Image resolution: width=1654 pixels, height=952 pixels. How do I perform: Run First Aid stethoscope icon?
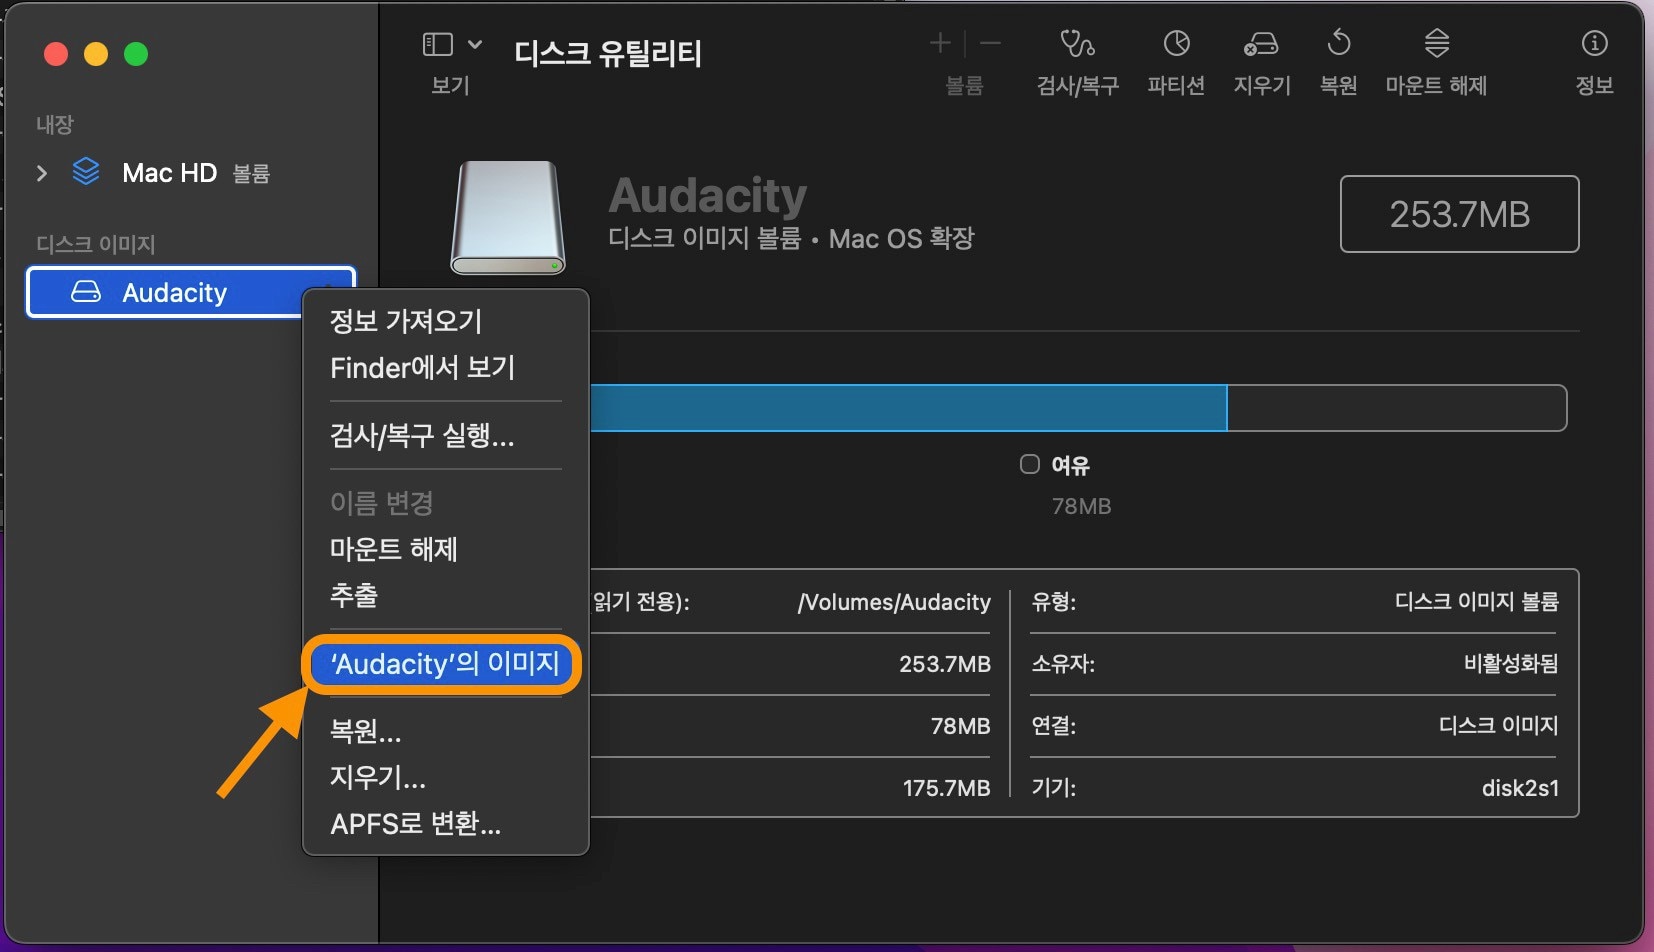pyautogui.click(x=1077, y=43)
